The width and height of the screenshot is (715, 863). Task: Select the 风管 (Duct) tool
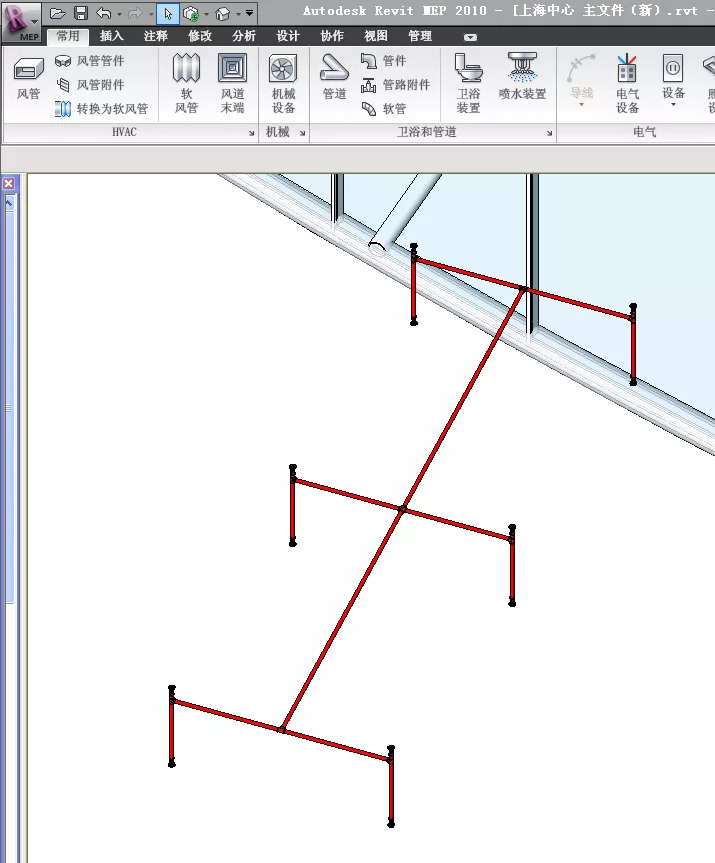click(28, 79)
